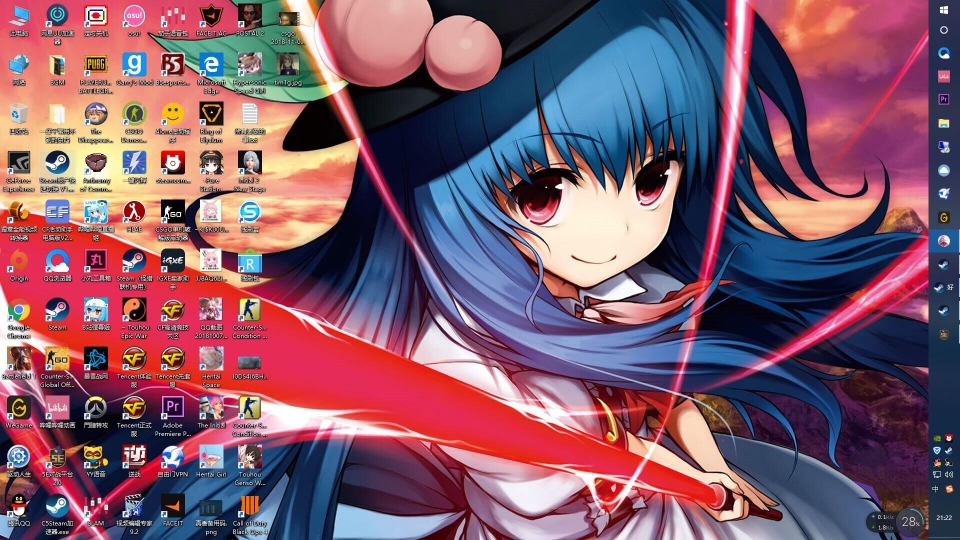Open the timg.jpg image file
Screen dimensions: 960x540
point(288,69)
